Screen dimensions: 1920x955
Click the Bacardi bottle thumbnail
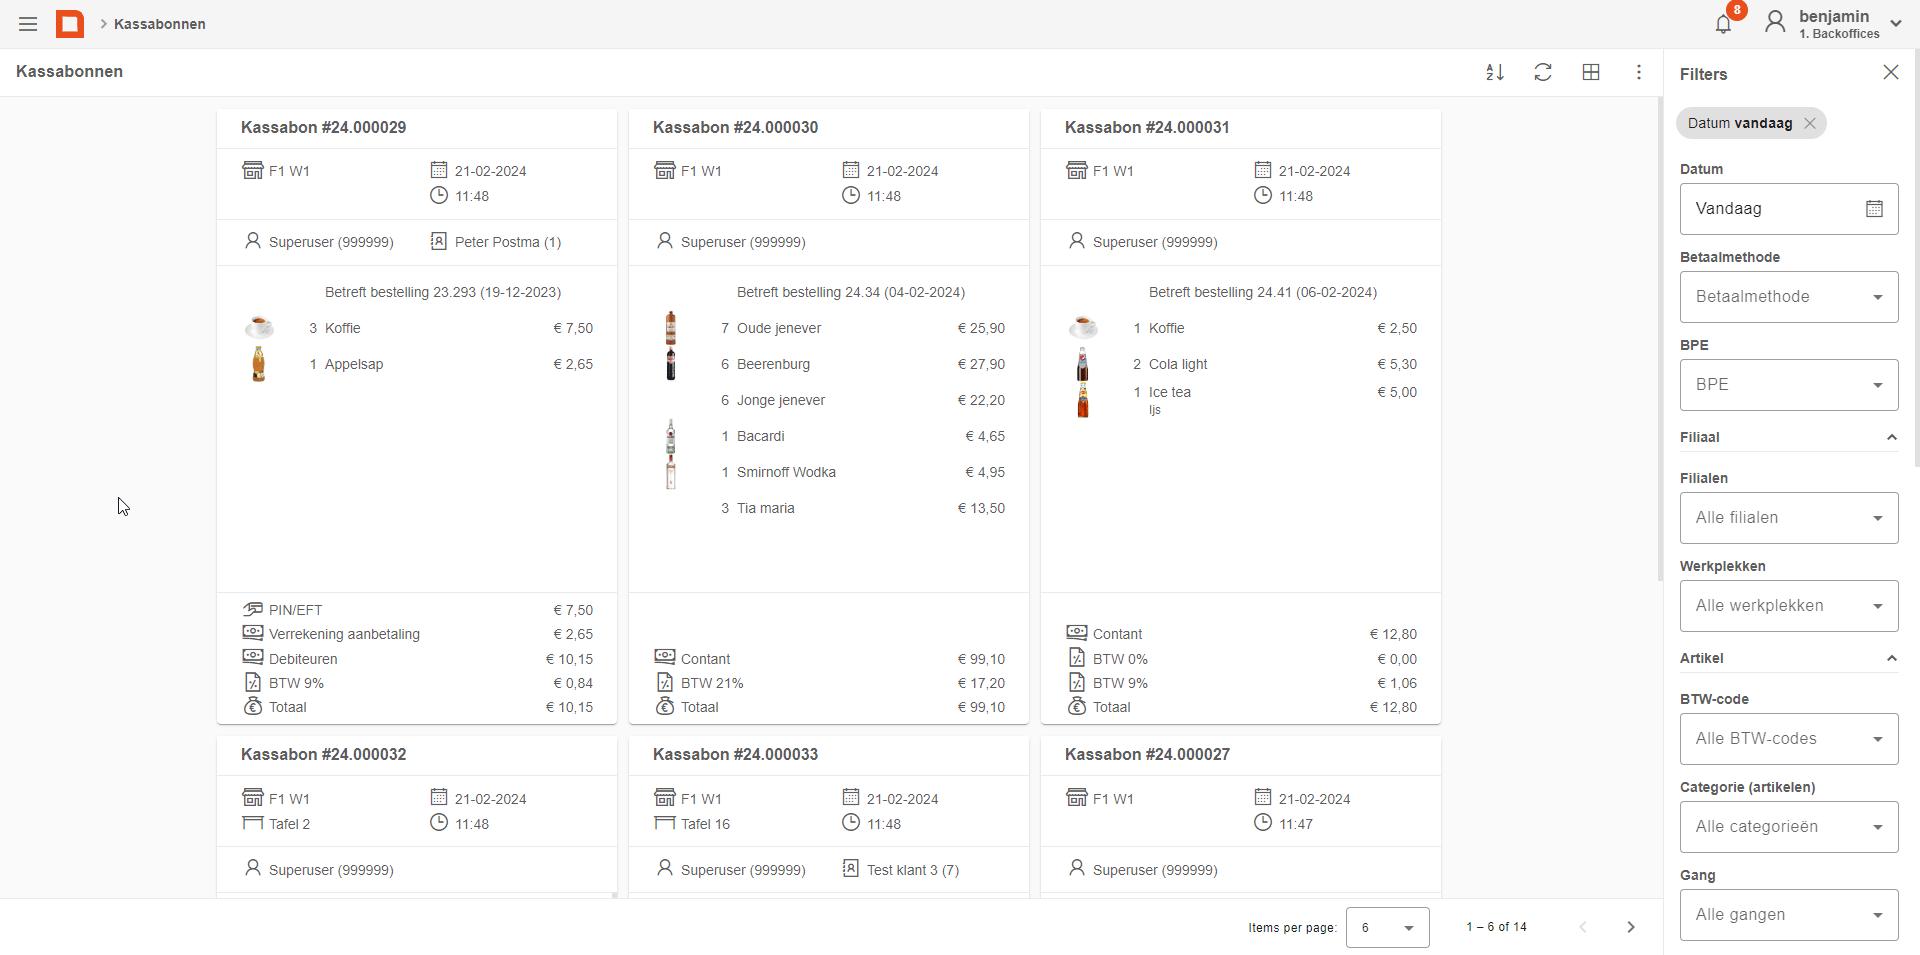pyautogui.click(x=671, y=436)
